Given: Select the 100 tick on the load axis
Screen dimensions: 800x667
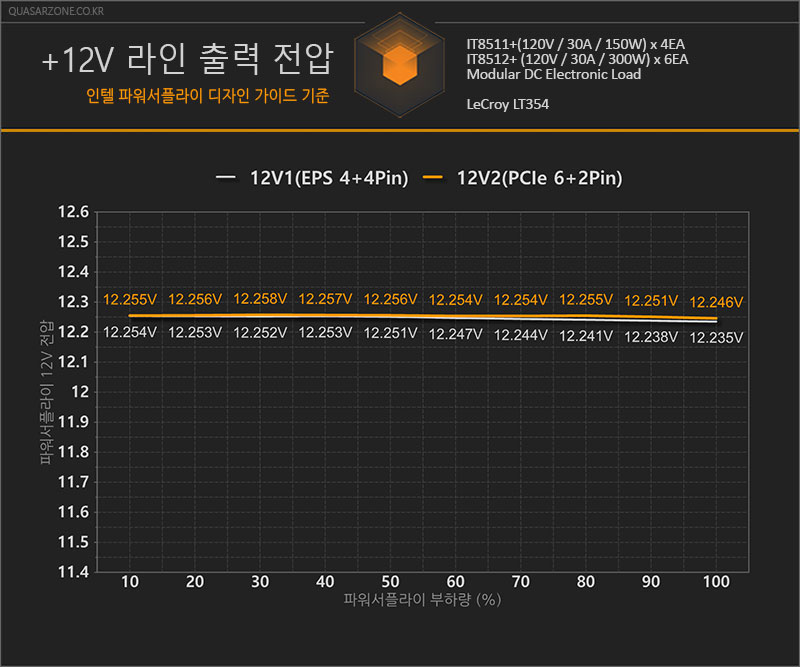Looking at the screenshot, I should point(716,581).
